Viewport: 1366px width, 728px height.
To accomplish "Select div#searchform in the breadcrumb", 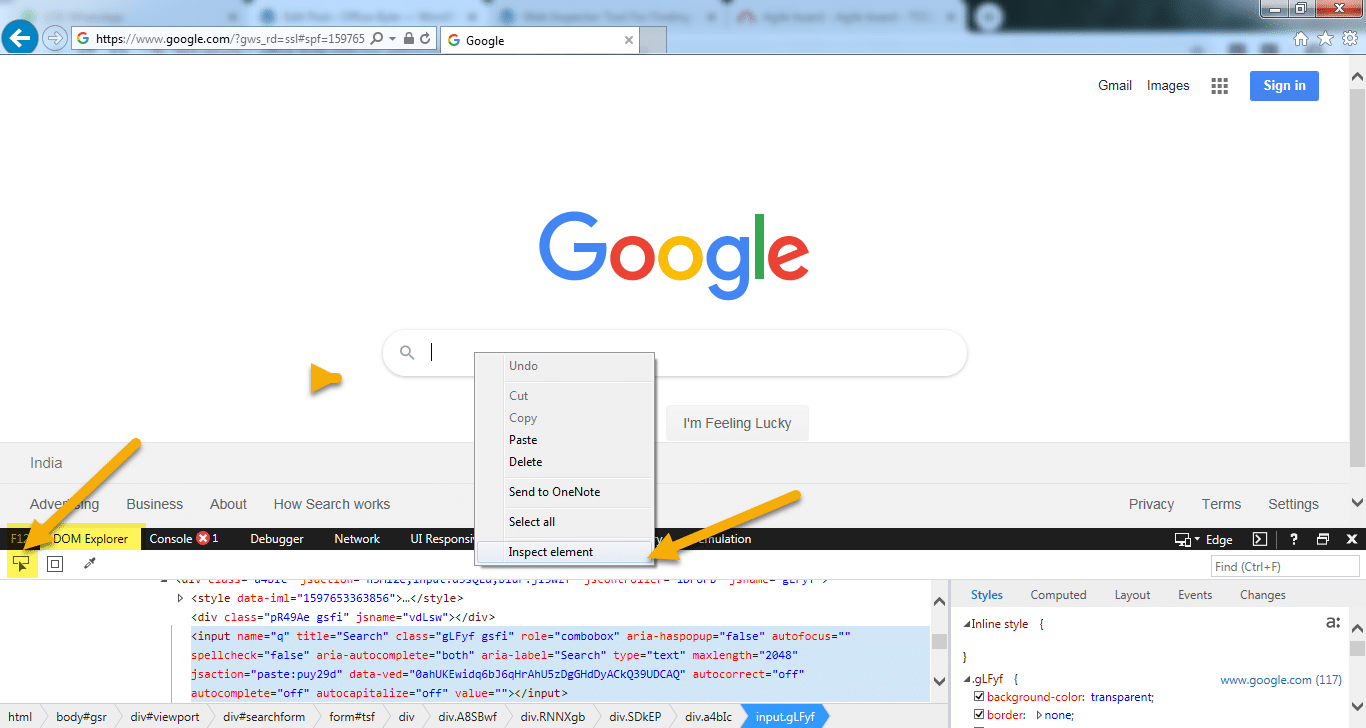I will tap(264, 717).
